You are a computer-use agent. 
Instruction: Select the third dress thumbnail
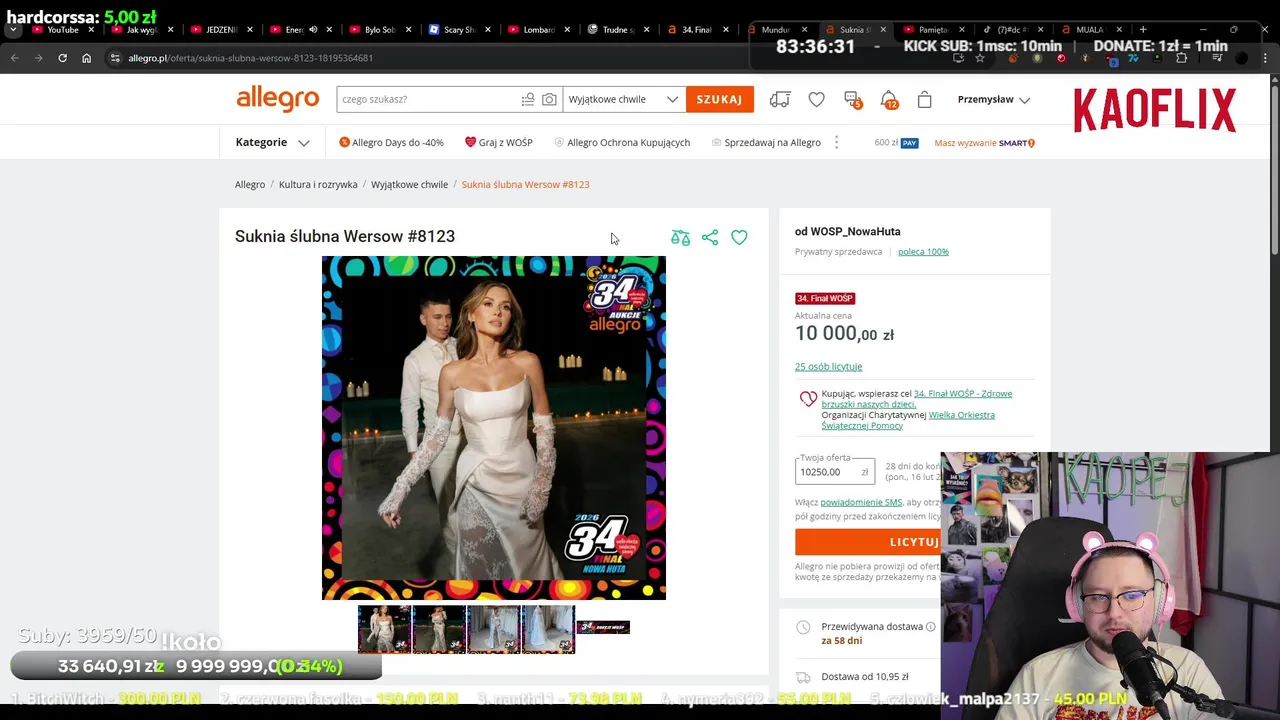(x=493, y=629)
